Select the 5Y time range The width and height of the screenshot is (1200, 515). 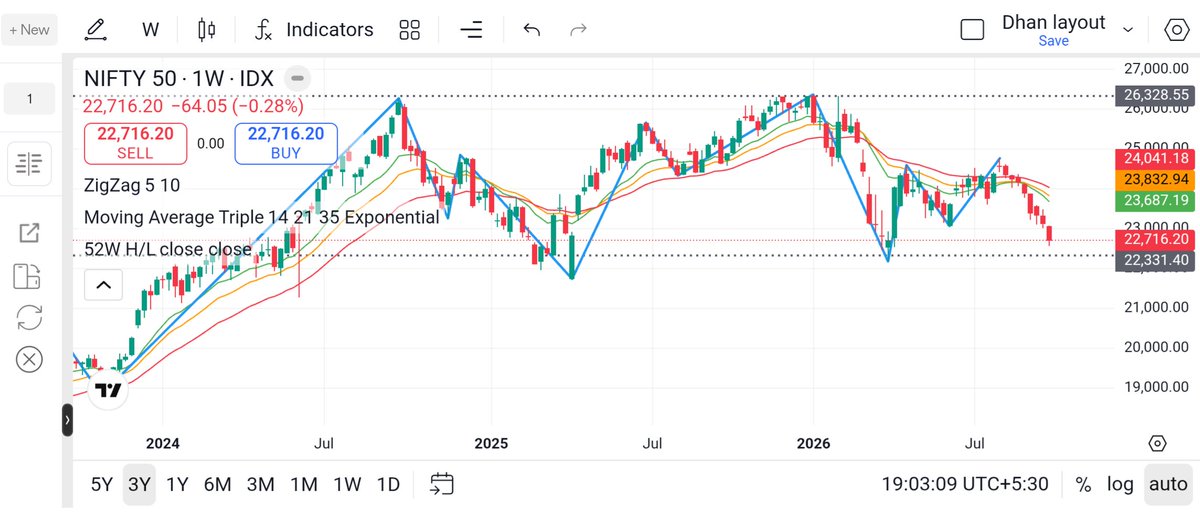pyautogui.click(x=102, y=485)
